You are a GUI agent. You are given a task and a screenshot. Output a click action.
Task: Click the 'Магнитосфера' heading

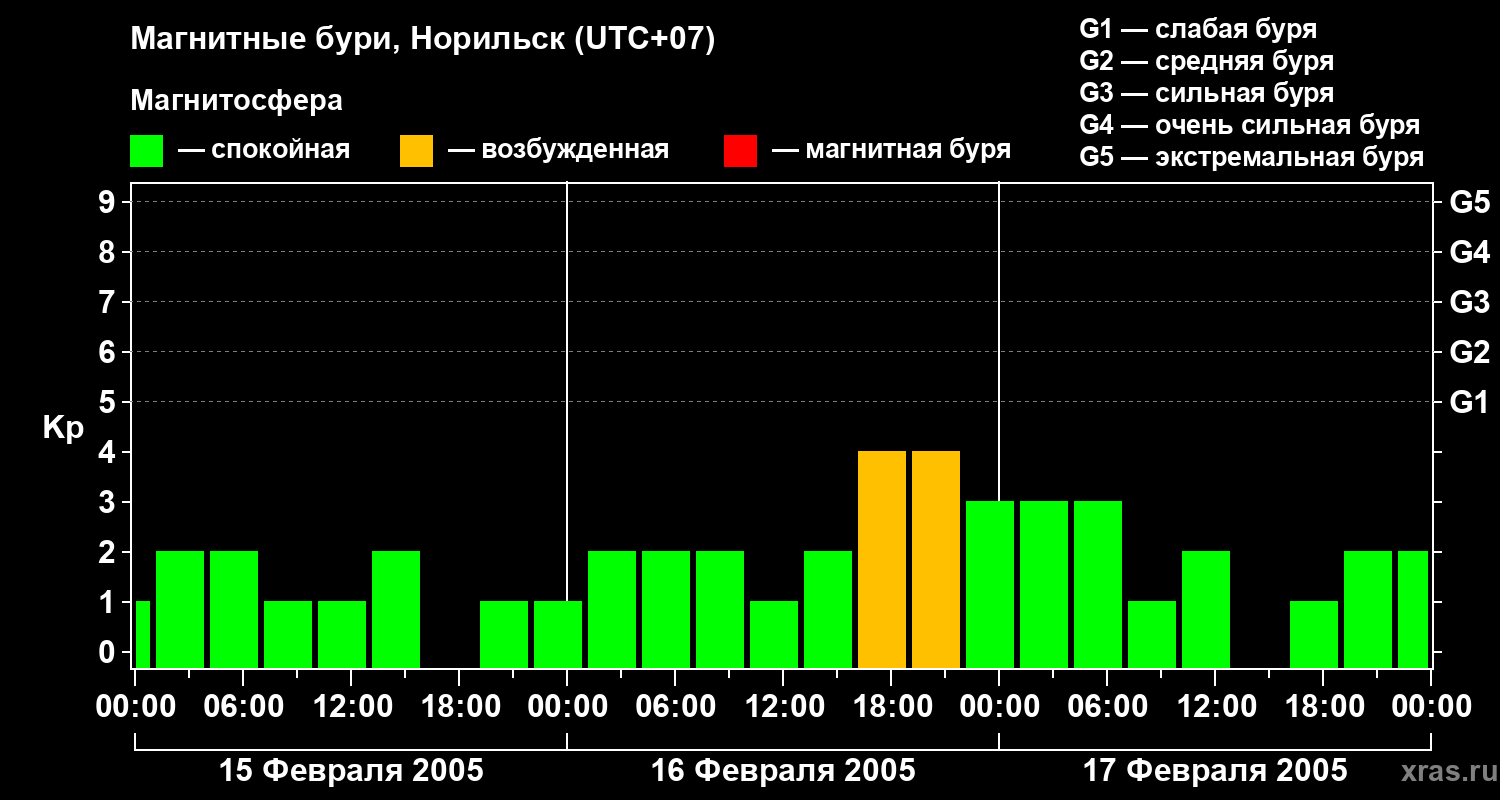(236, 101)
